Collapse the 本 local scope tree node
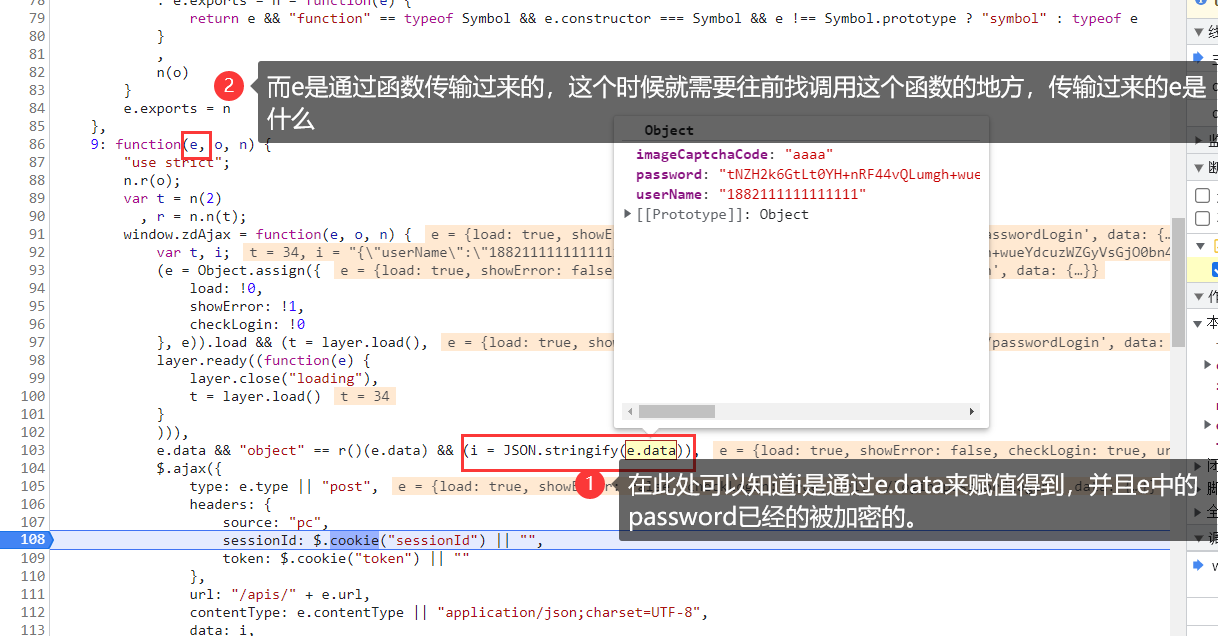1218x636 pixels. click(x=1199, y=322)
